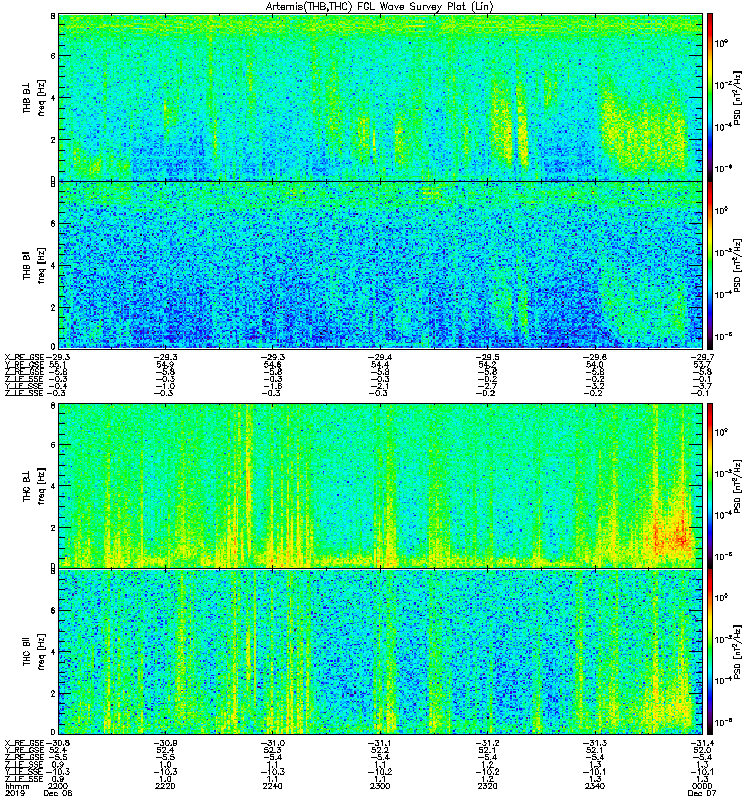Click the THB X_RE_GSE value '-29.4'
Screen dimensions: 750x800
[380, 357]
